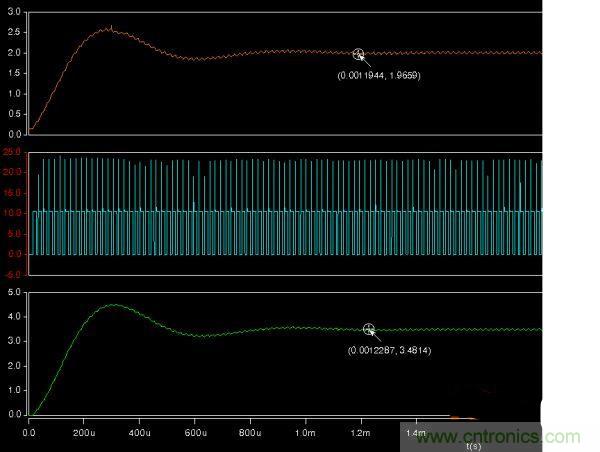Click the 5.0 label on the bottom plot axis

(13, 293)
